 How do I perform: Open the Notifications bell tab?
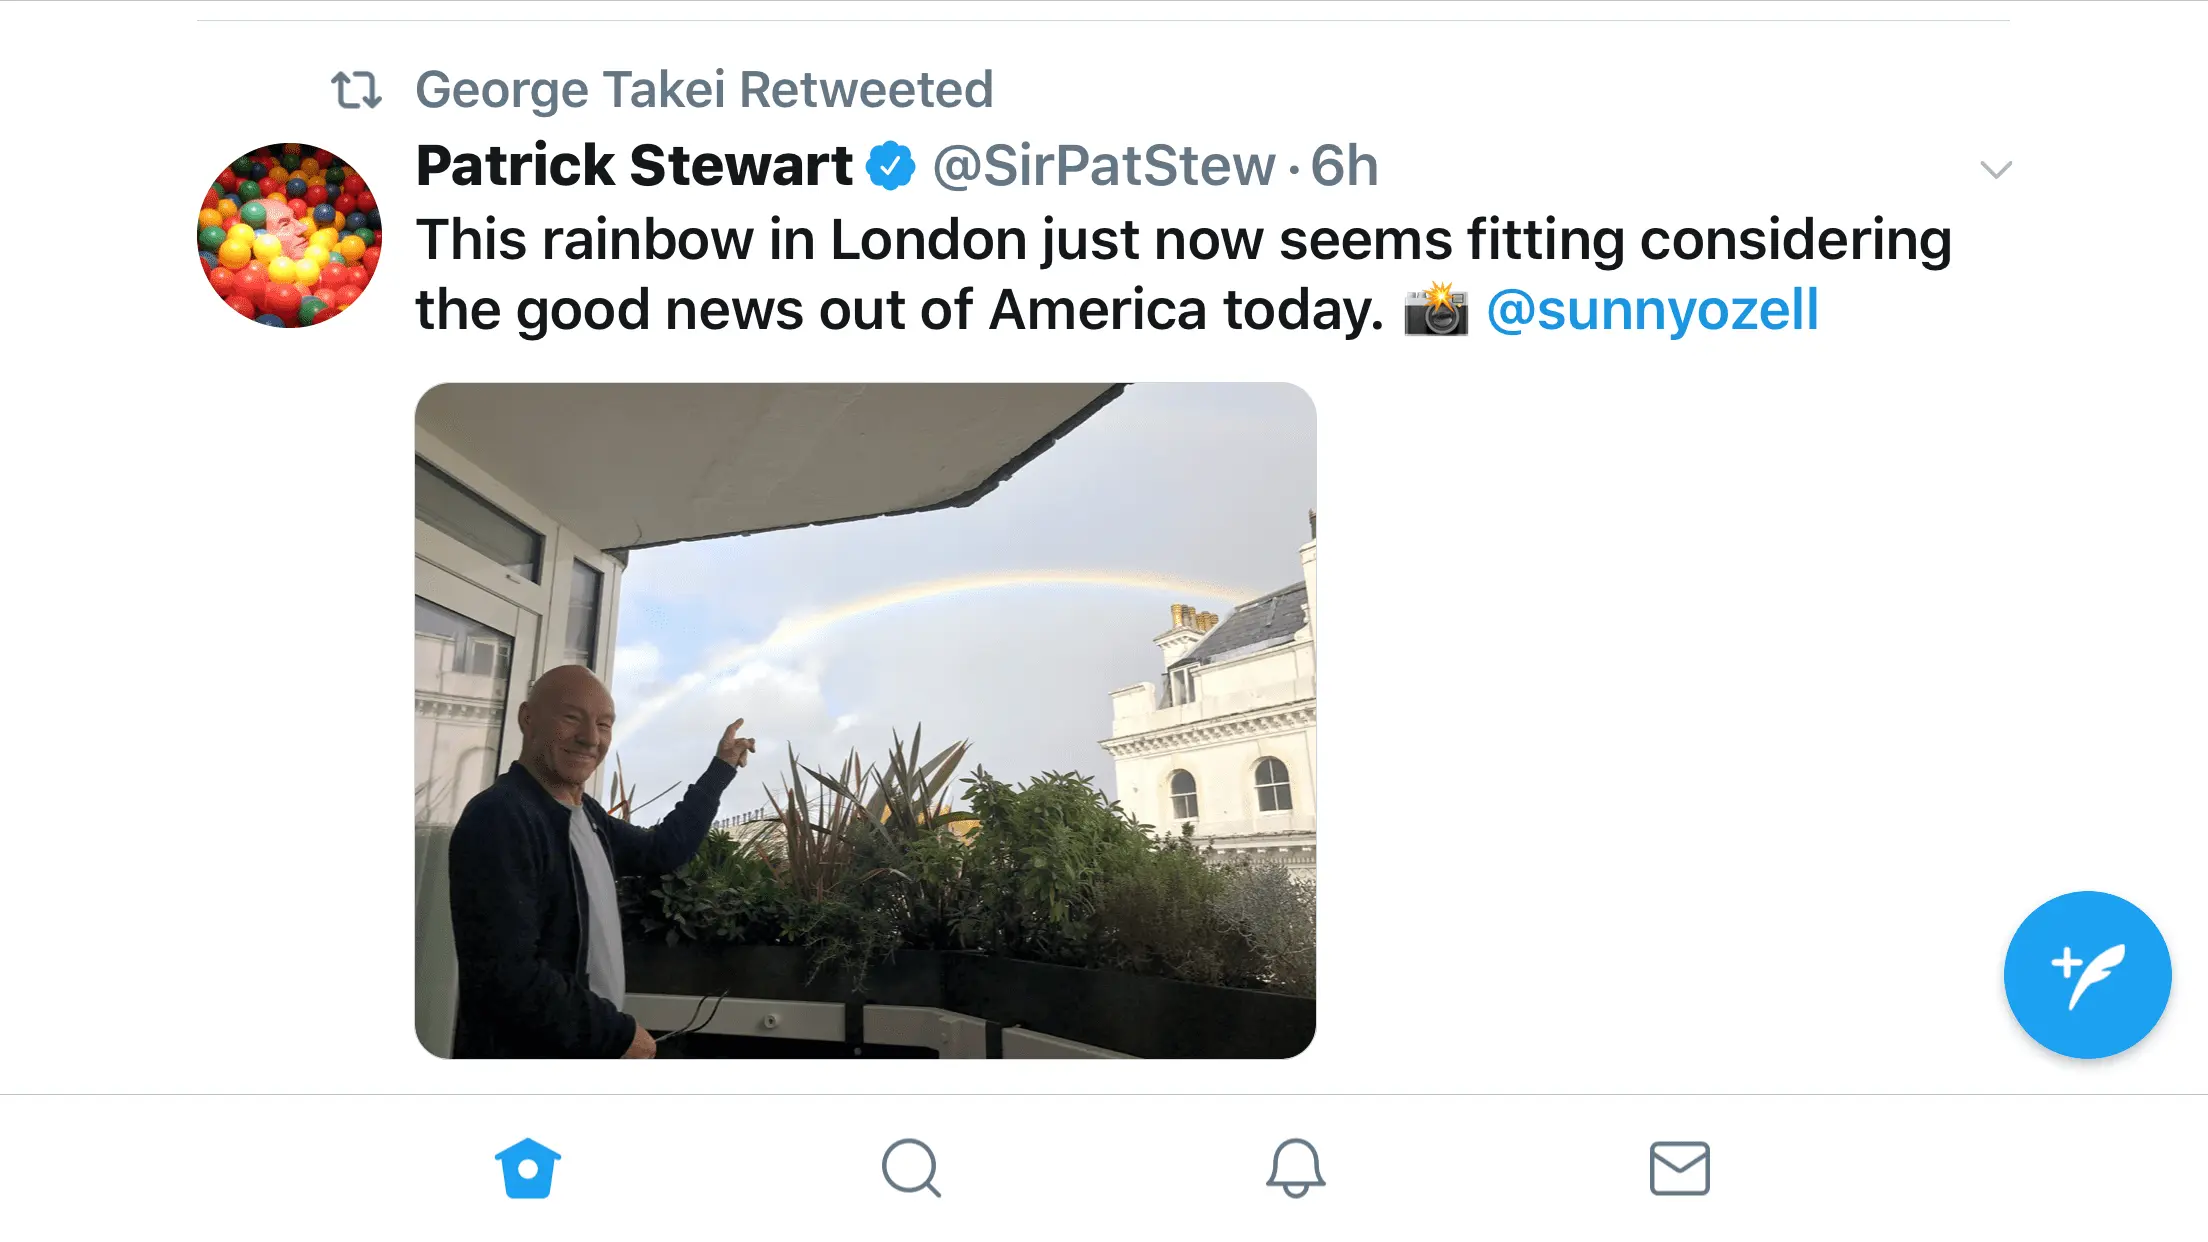point(1295,1168)
